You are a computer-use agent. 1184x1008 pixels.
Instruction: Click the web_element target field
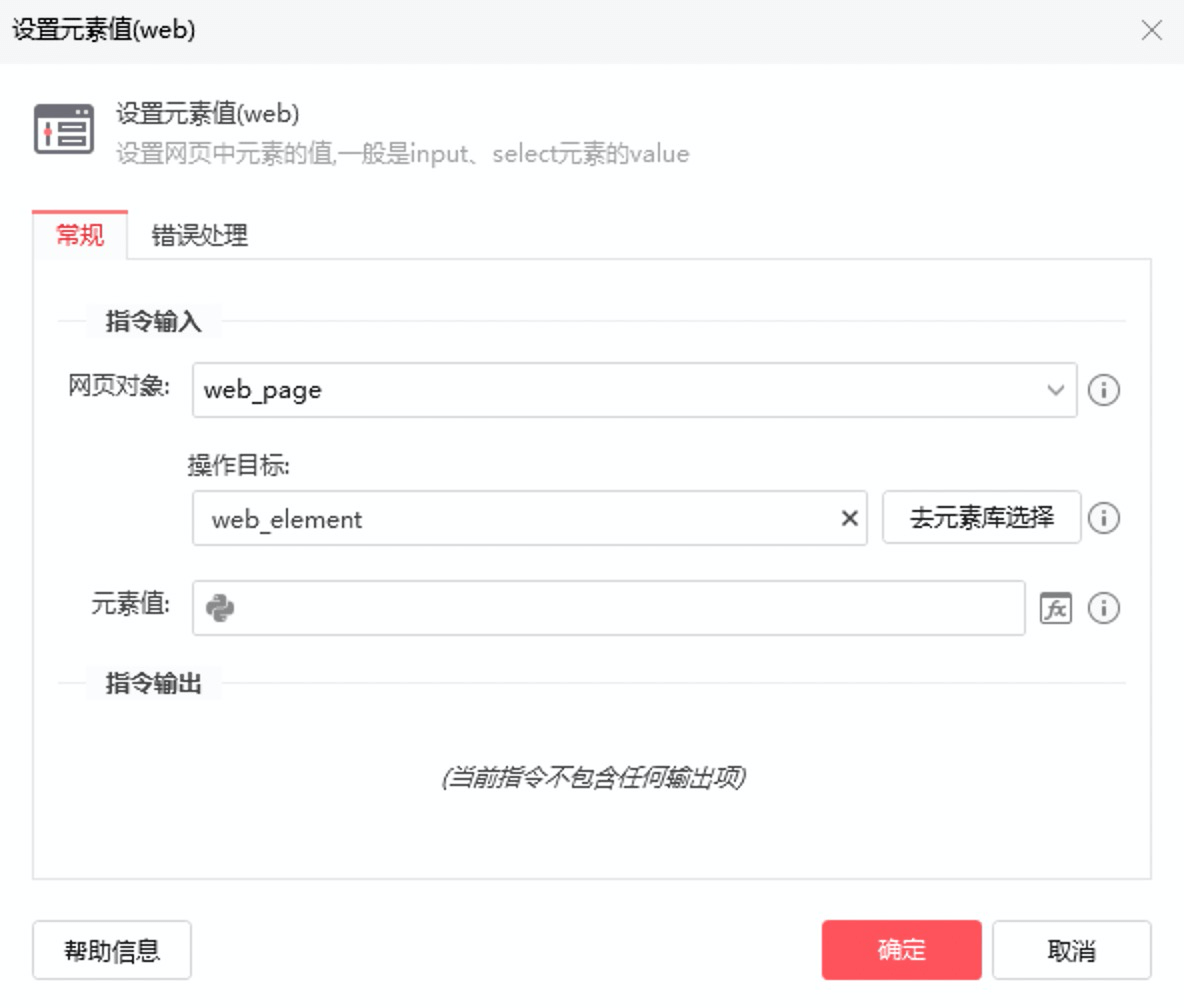pyautogui.click(x=529, y=518)
